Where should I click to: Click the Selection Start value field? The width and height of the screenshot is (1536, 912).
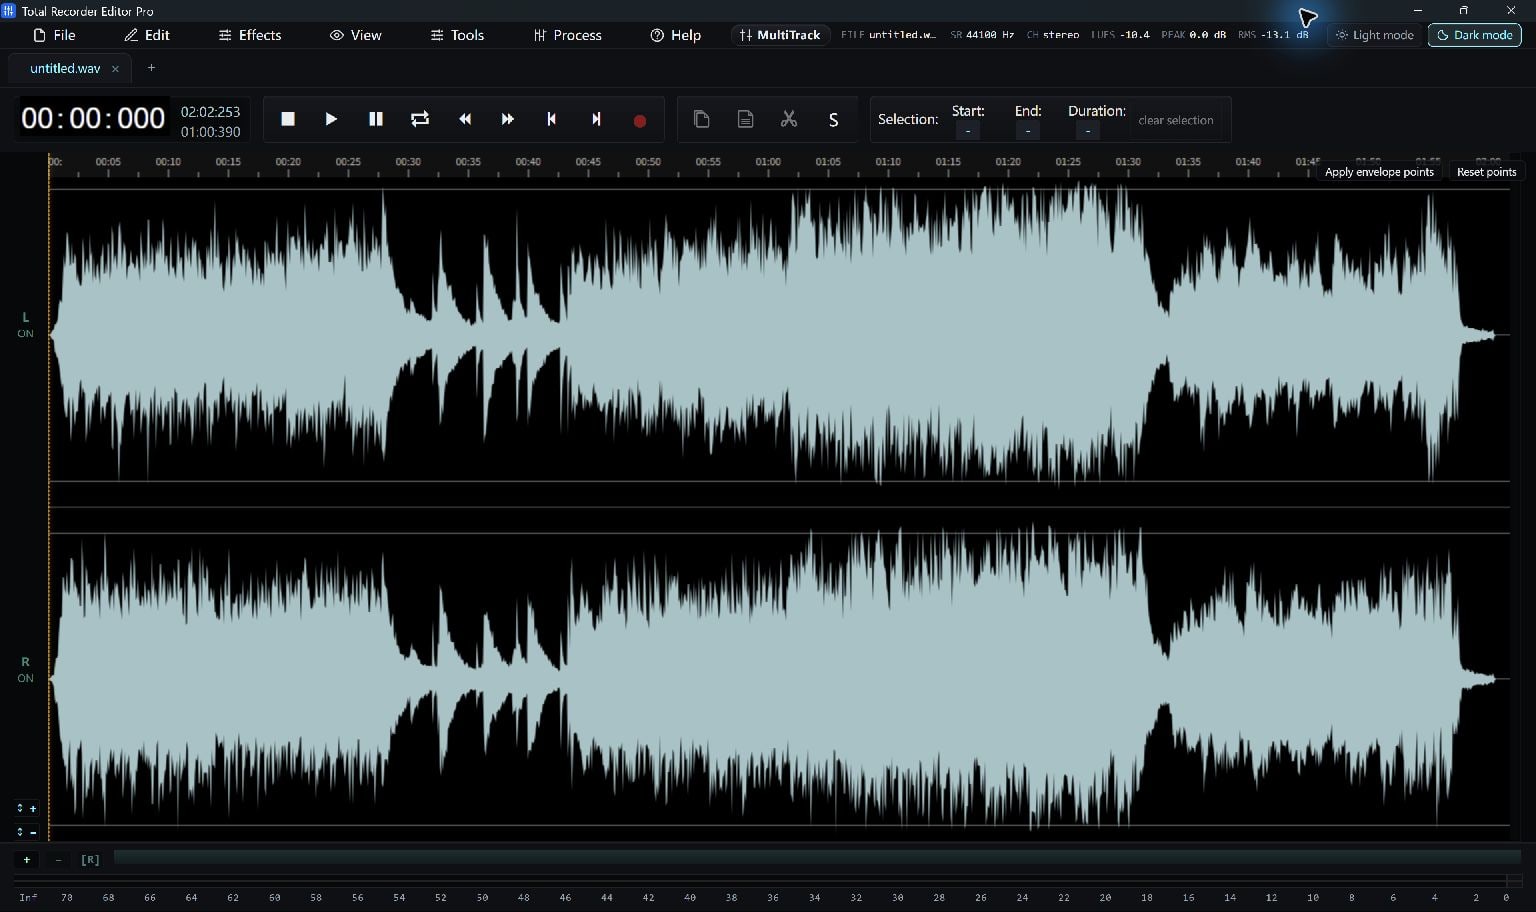[x=968, y=131]
